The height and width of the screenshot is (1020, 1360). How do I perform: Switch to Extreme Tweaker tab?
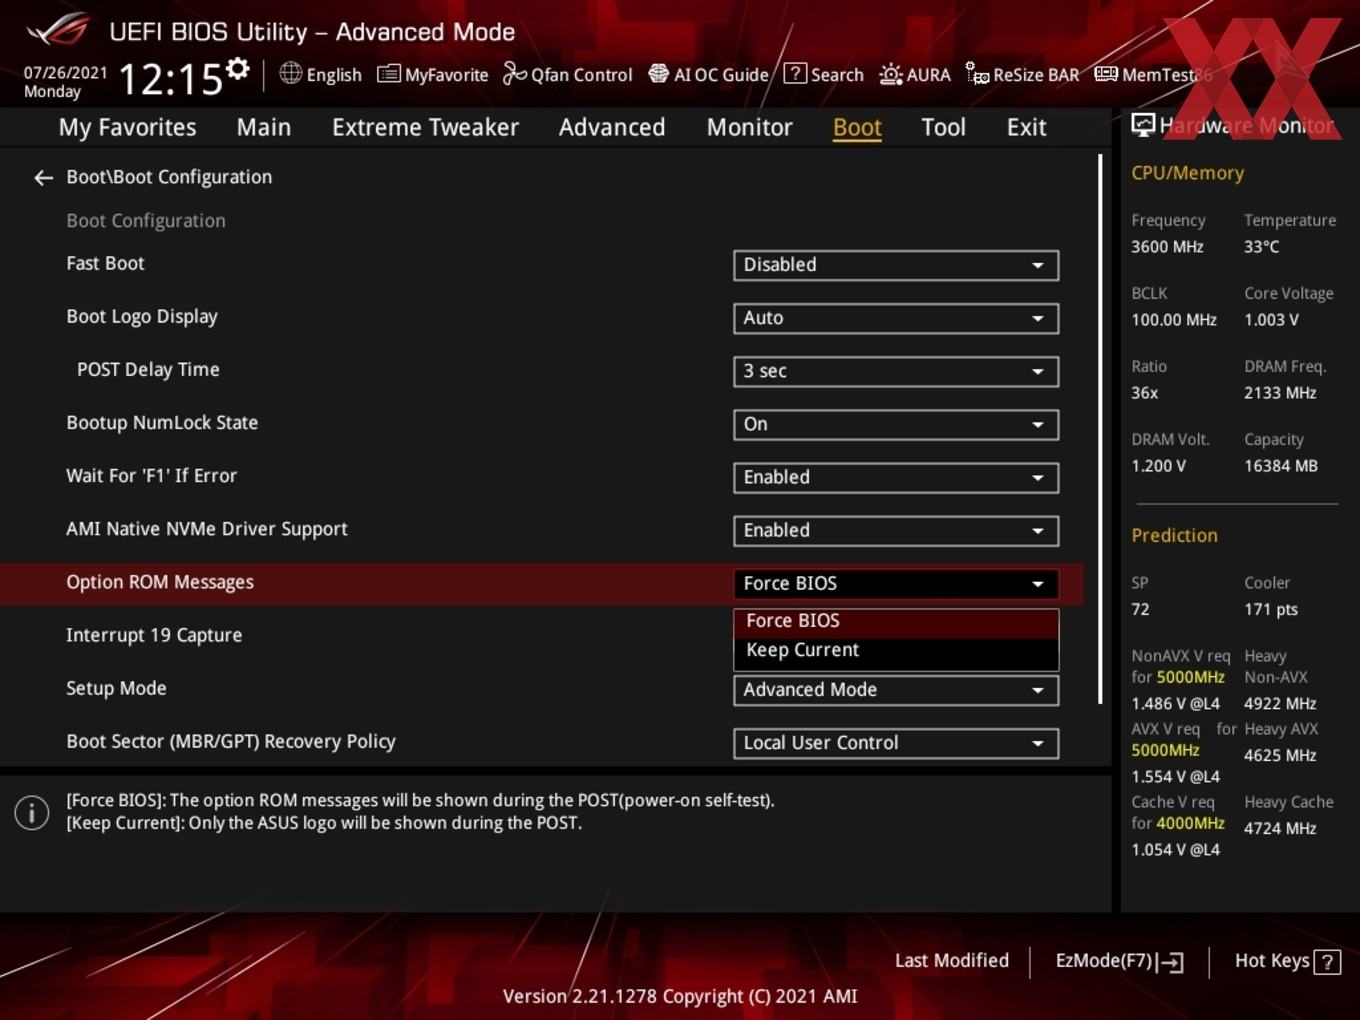425,127
